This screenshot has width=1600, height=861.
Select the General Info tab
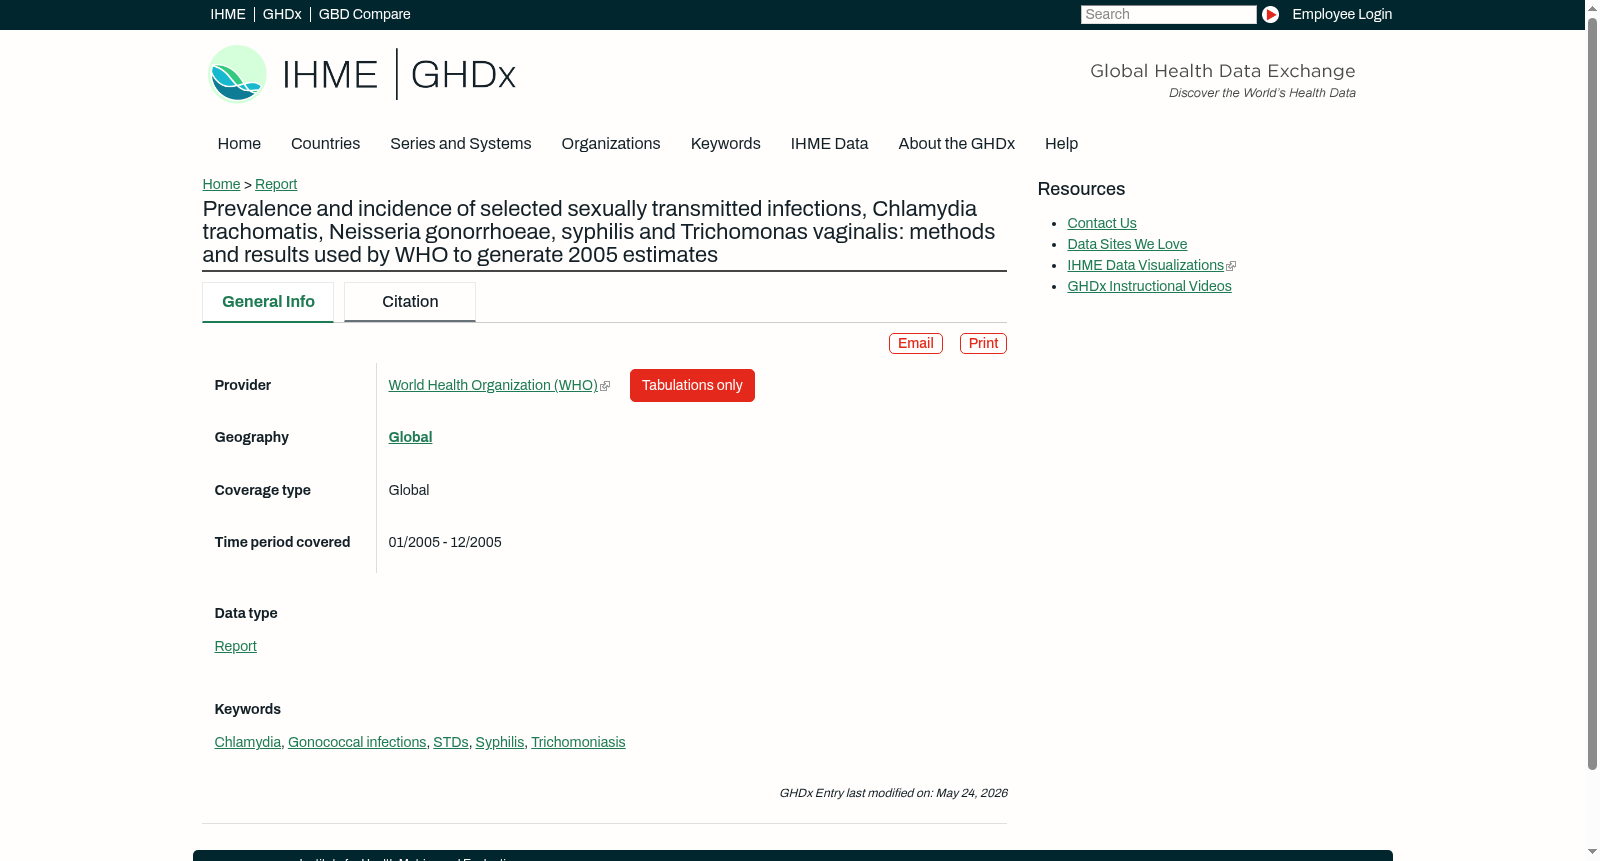(x=268, y=302)
